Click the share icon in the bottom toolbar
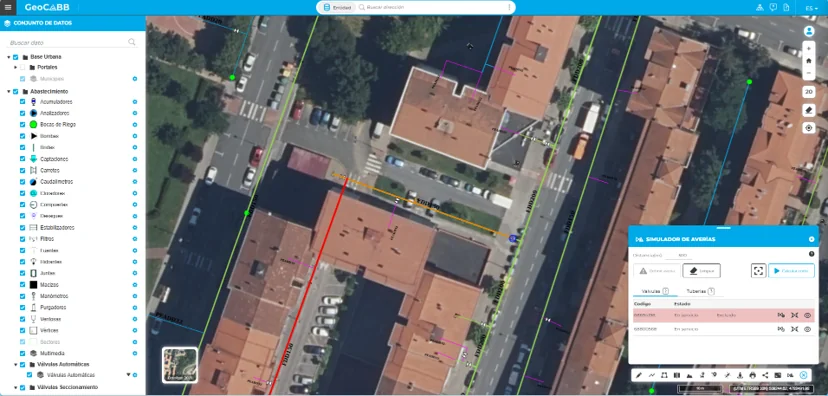The image size is (828, 396). 765,375
